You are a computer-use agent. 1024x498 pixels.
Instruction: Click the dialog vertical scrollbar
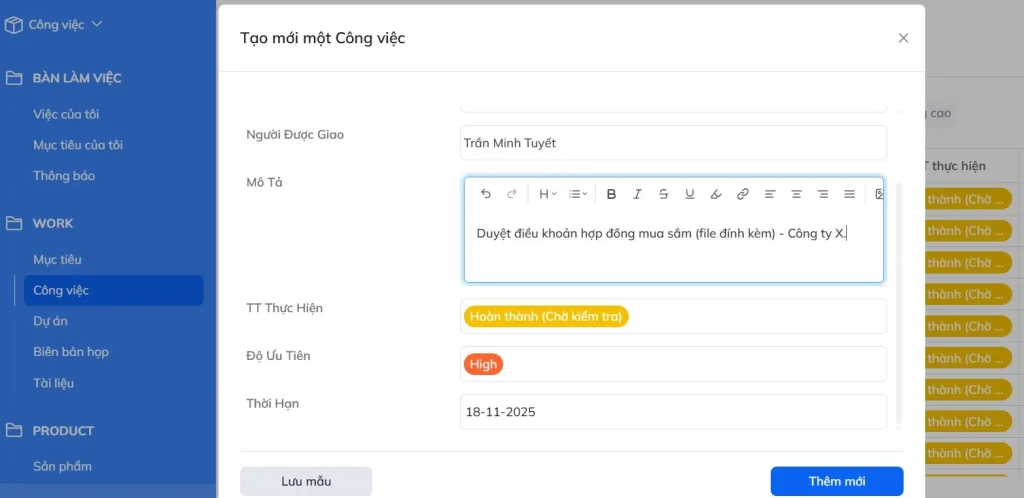pos(899,303)
